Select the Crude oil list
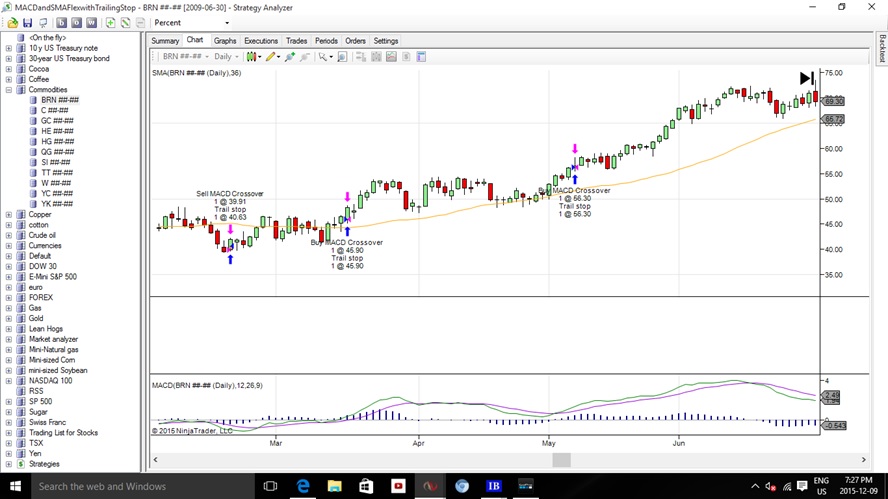The image size is (888, 499). (x=42, y=236)
